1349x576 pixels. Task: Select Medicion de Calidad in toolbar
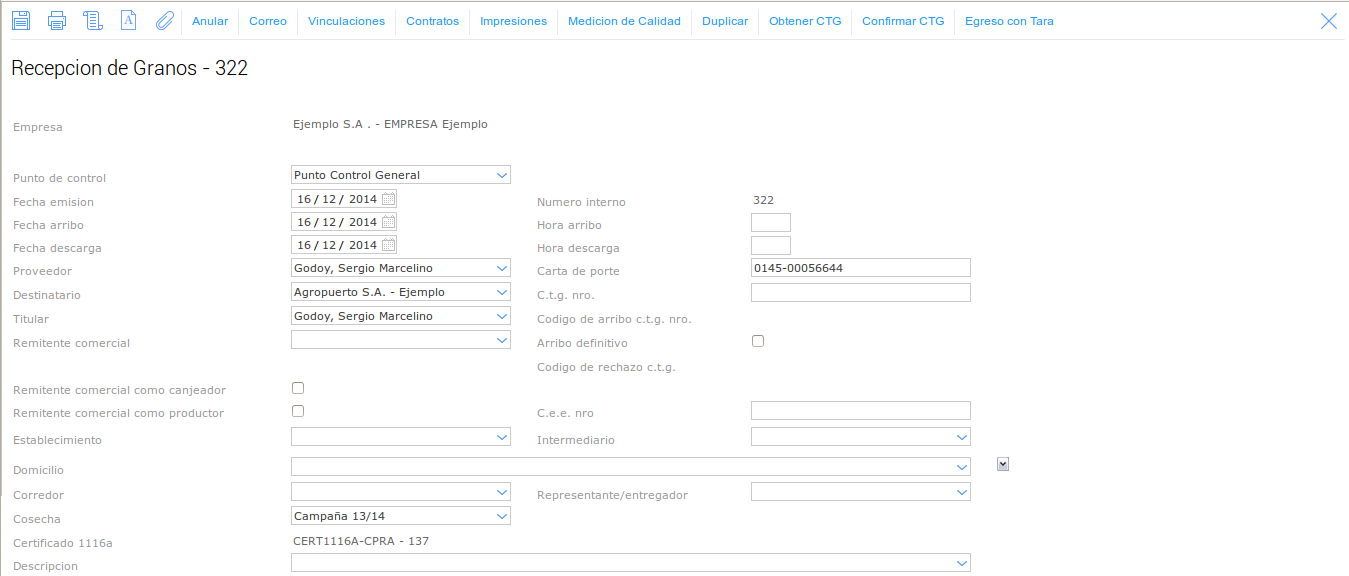pyautogui.click(x=624, y=21)
